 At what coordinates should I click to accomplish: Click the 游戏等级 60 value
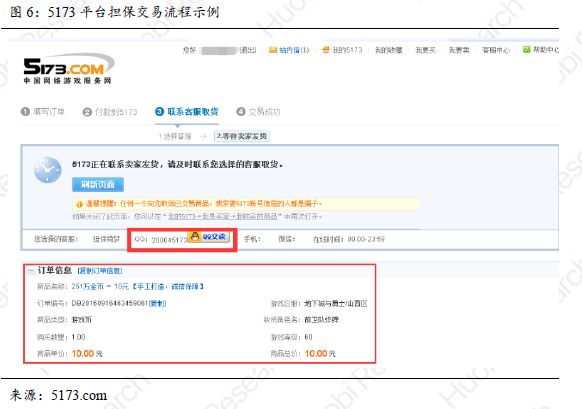click(308, 337)
